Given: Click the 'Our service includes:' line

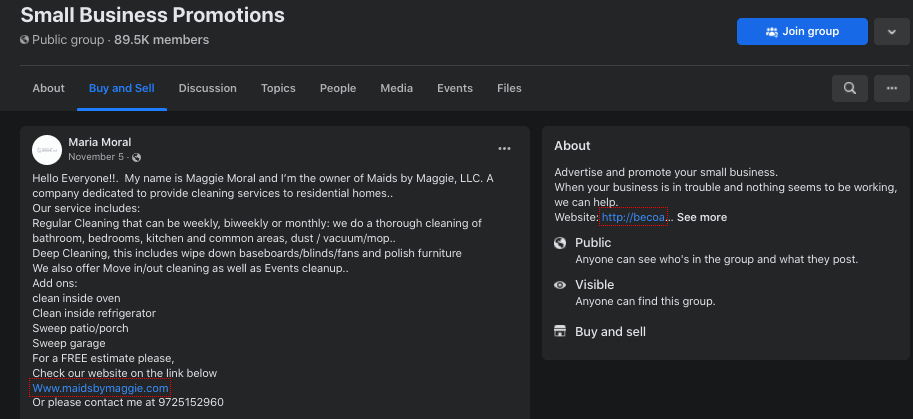Looking at the screenshot, I should [x=86, y=208].
